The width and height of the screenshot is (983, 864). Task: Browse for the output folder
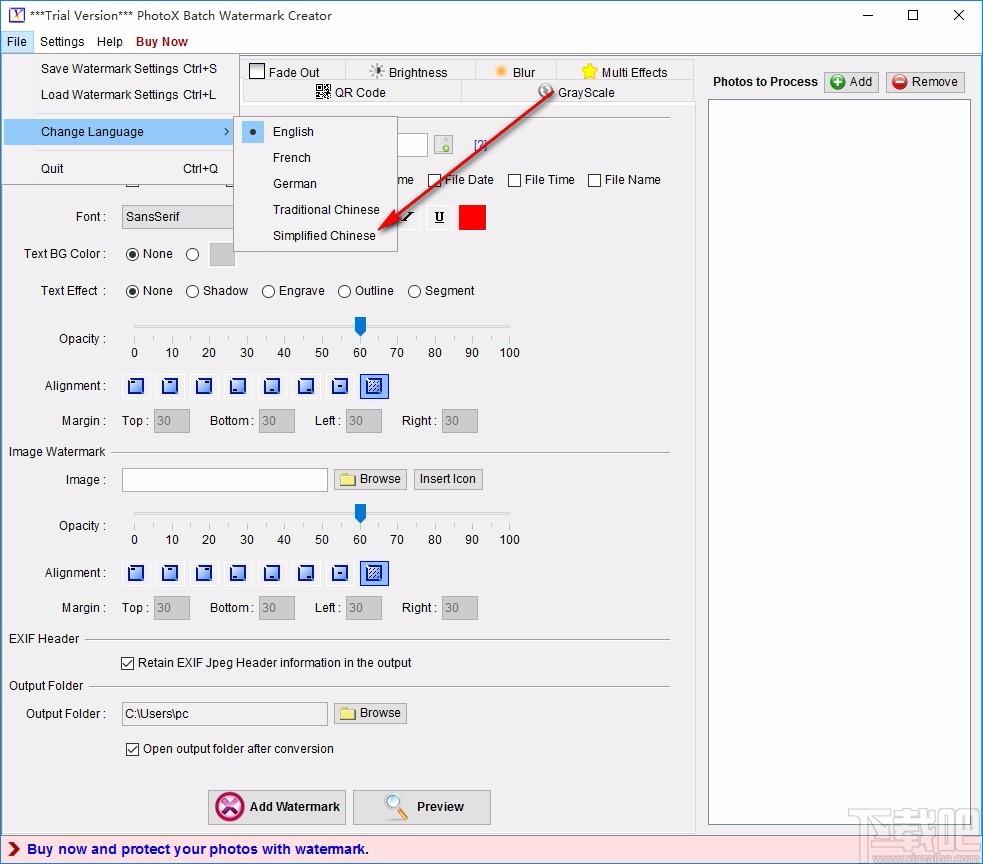pyautogui.click(x=371, y=714)
